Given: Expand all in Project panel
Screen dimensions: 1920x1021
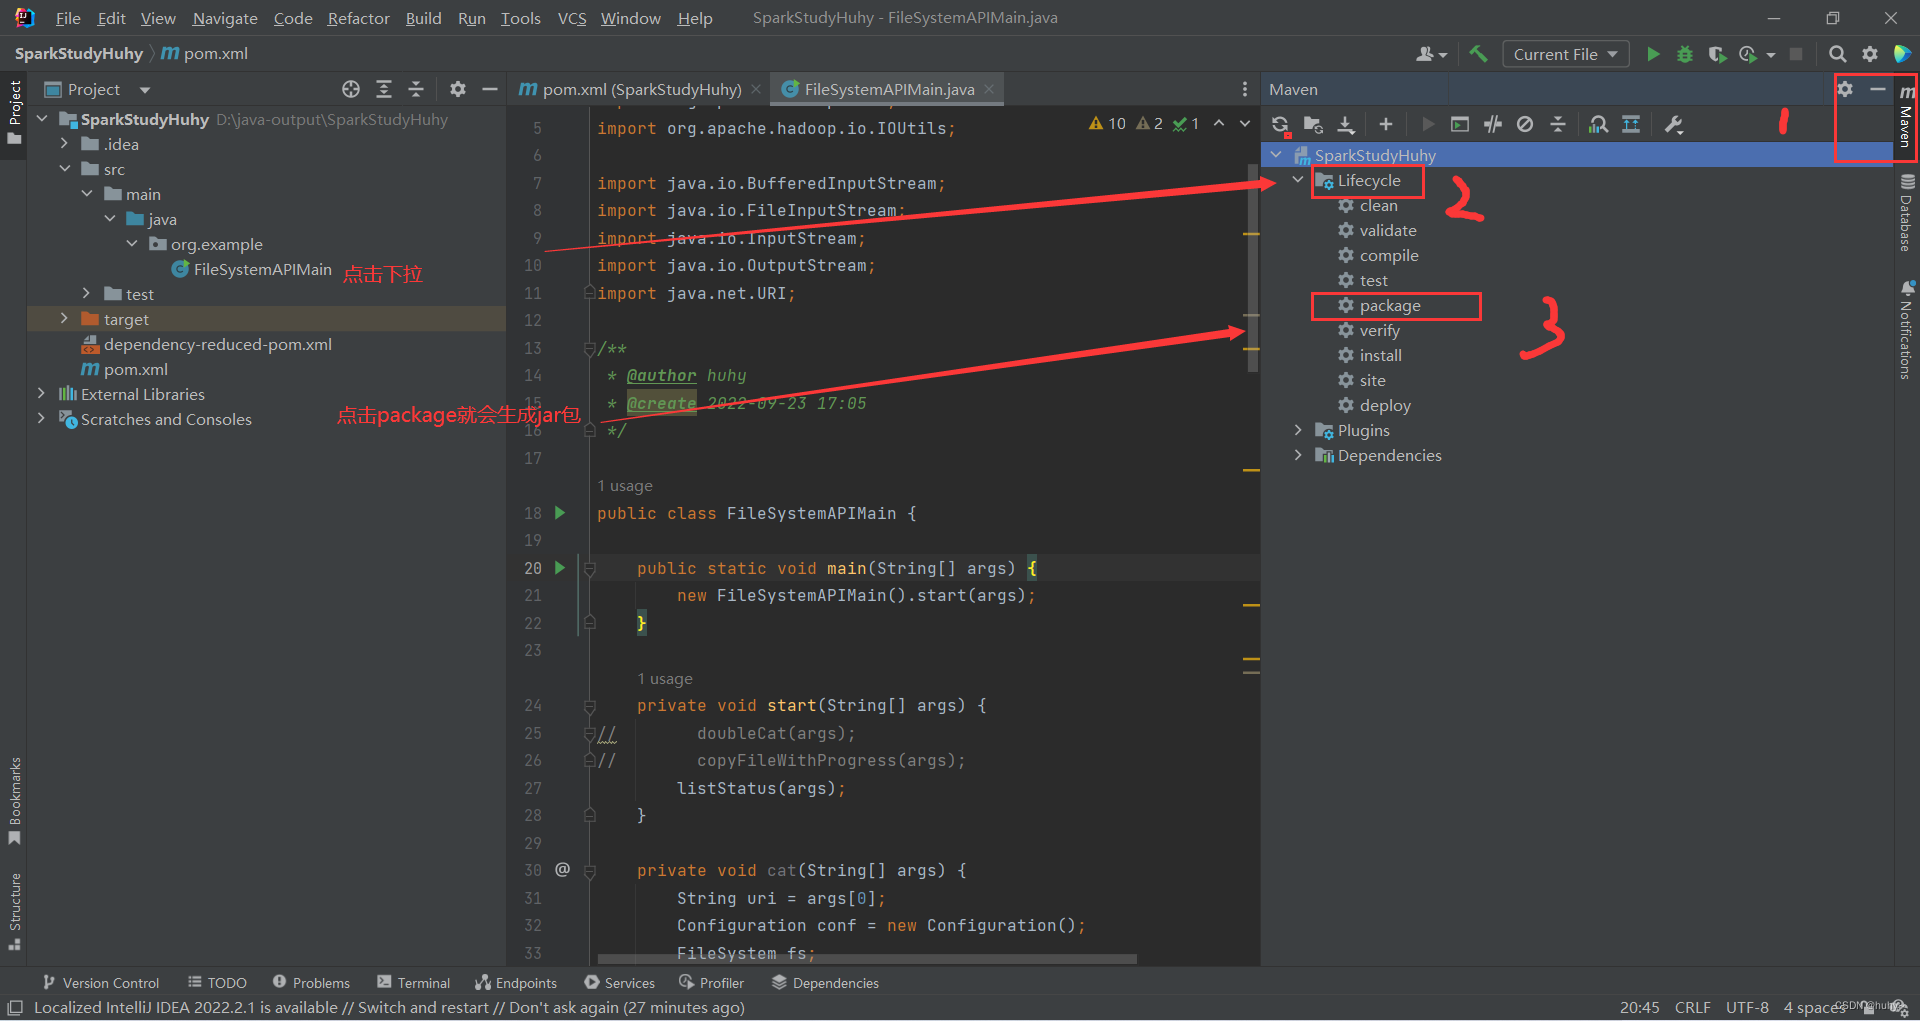Looking at the screenshot, I should pyautogui.click(x=384, y=89).
